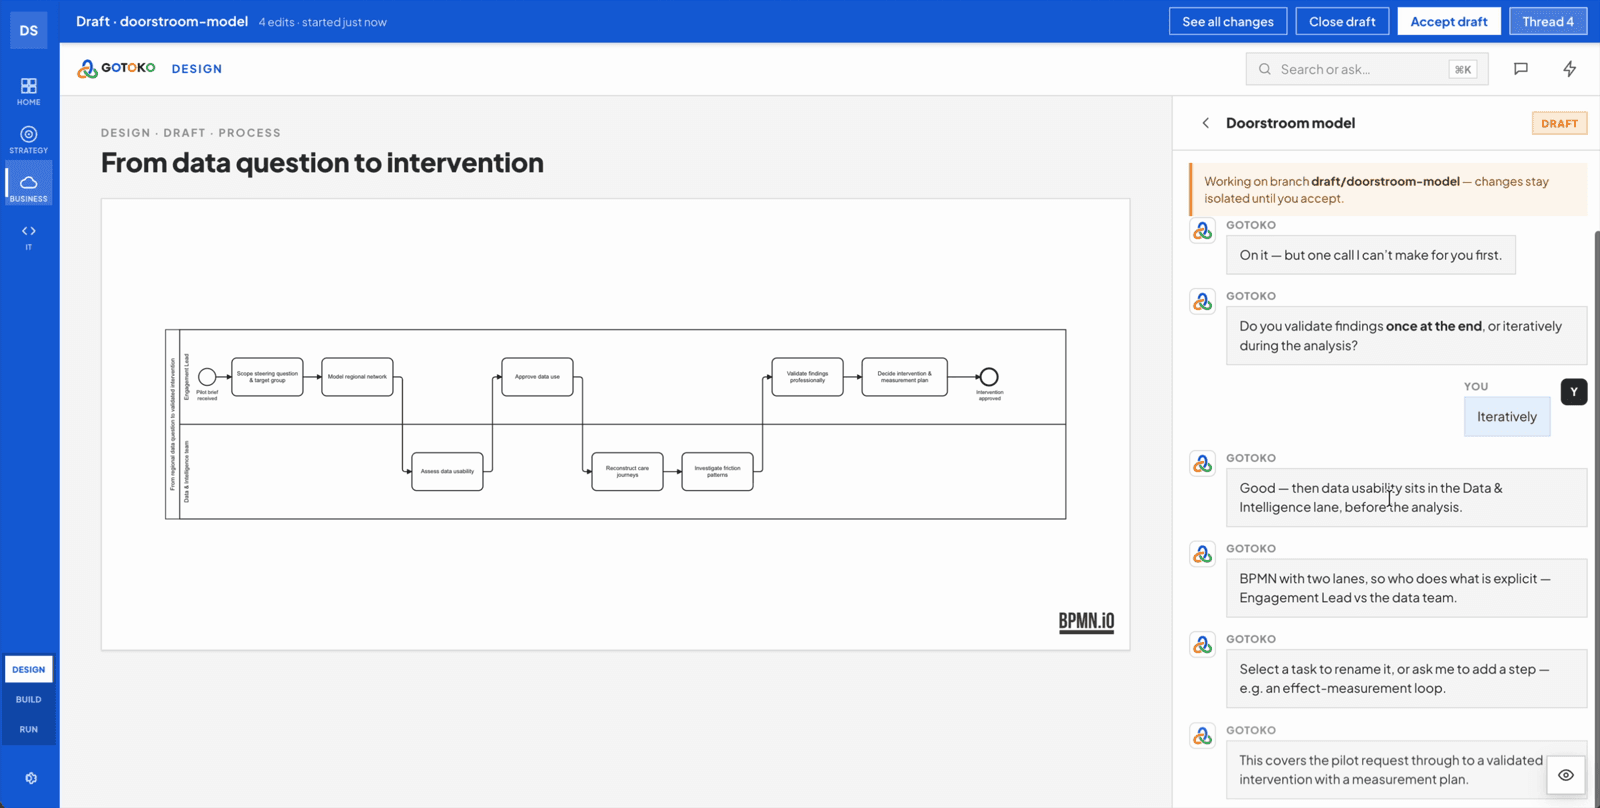The image size is (1600, 808).
Task: Select the Design mode tab
Action: [29, 669]
